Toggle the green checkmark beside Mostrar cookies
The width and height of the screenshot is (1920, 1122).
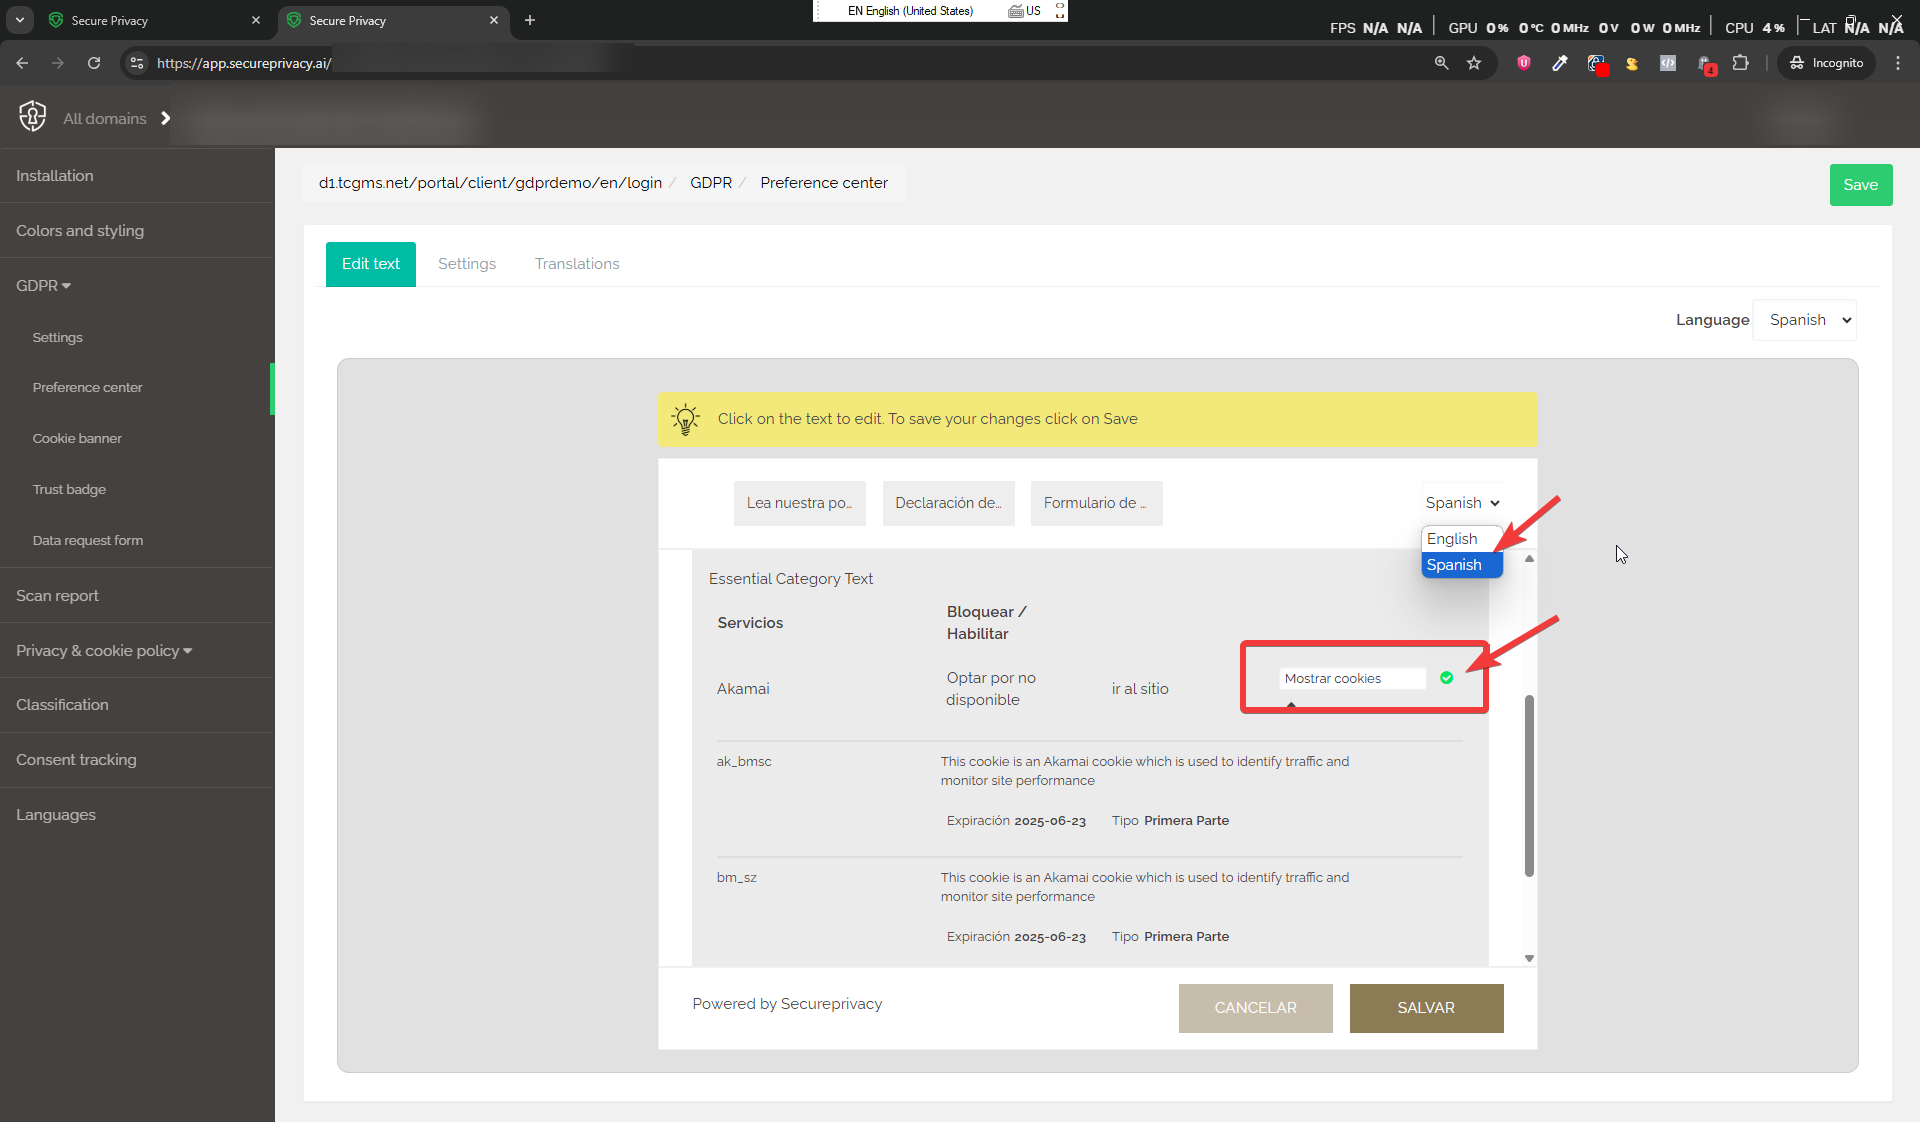(1446, 678)
